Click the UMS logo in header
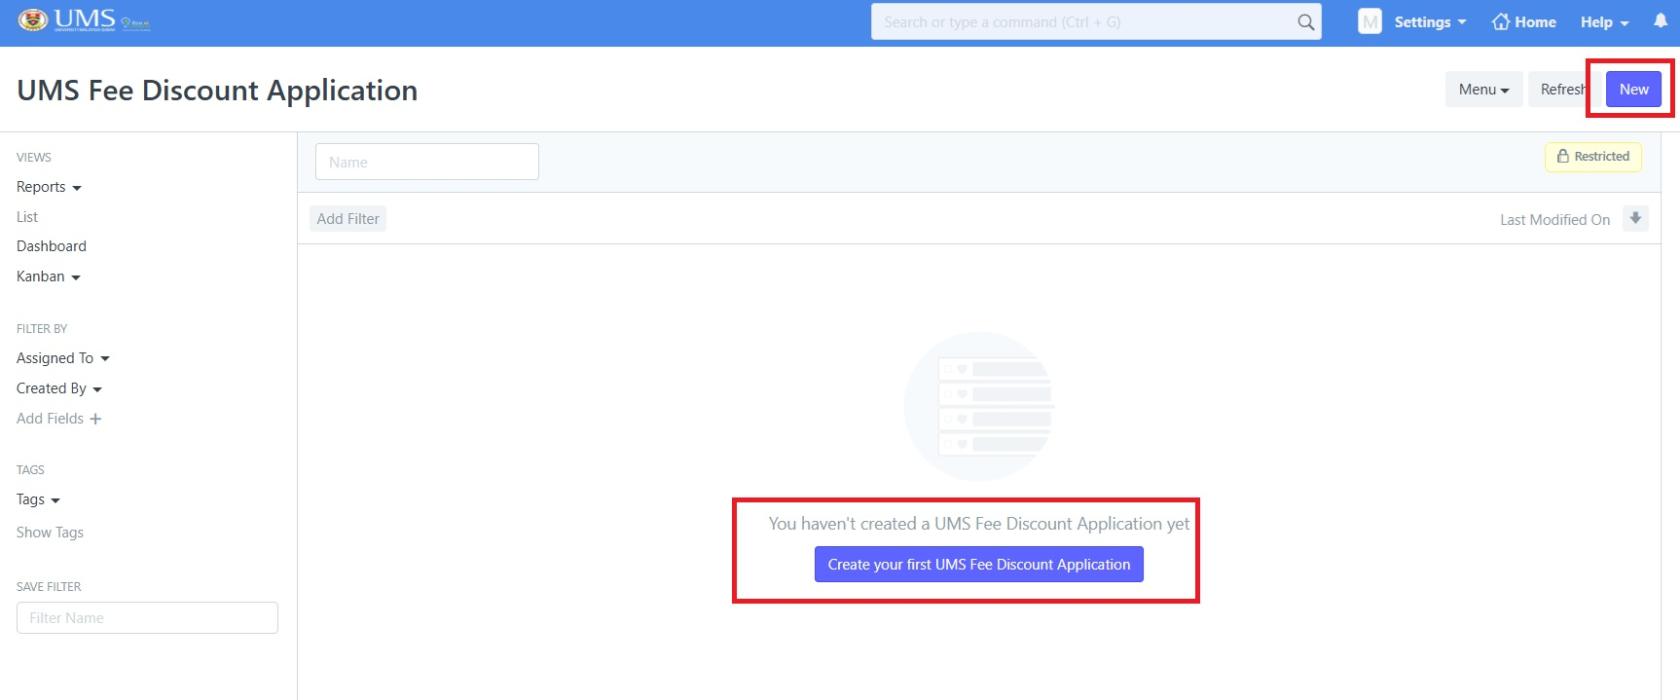 [84, 21]
